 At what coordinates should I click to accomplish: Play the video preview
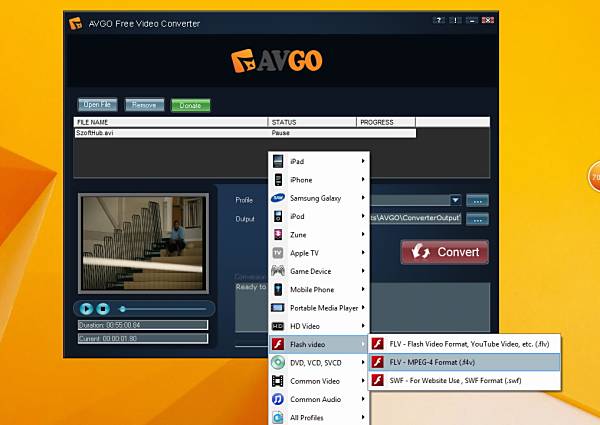[x=86, y=309]
